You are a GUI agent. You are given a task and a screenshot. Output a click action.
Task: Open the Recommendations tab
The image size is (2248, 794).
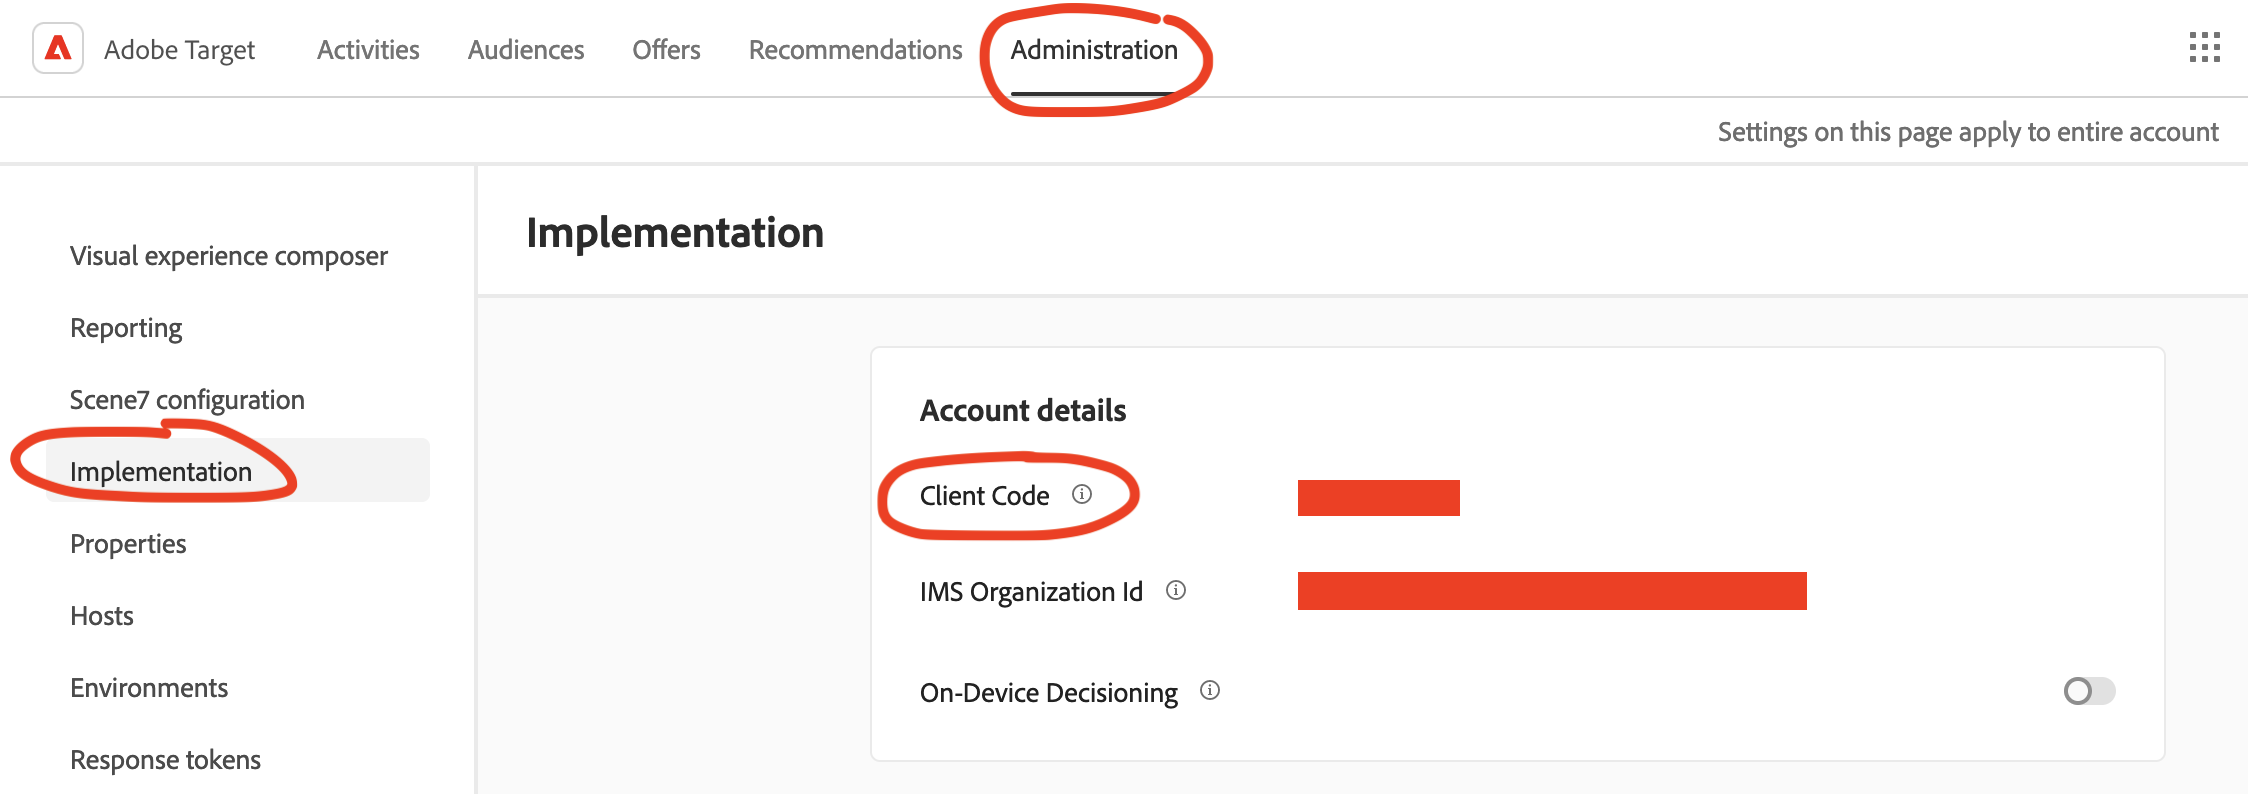click(855, 50)
